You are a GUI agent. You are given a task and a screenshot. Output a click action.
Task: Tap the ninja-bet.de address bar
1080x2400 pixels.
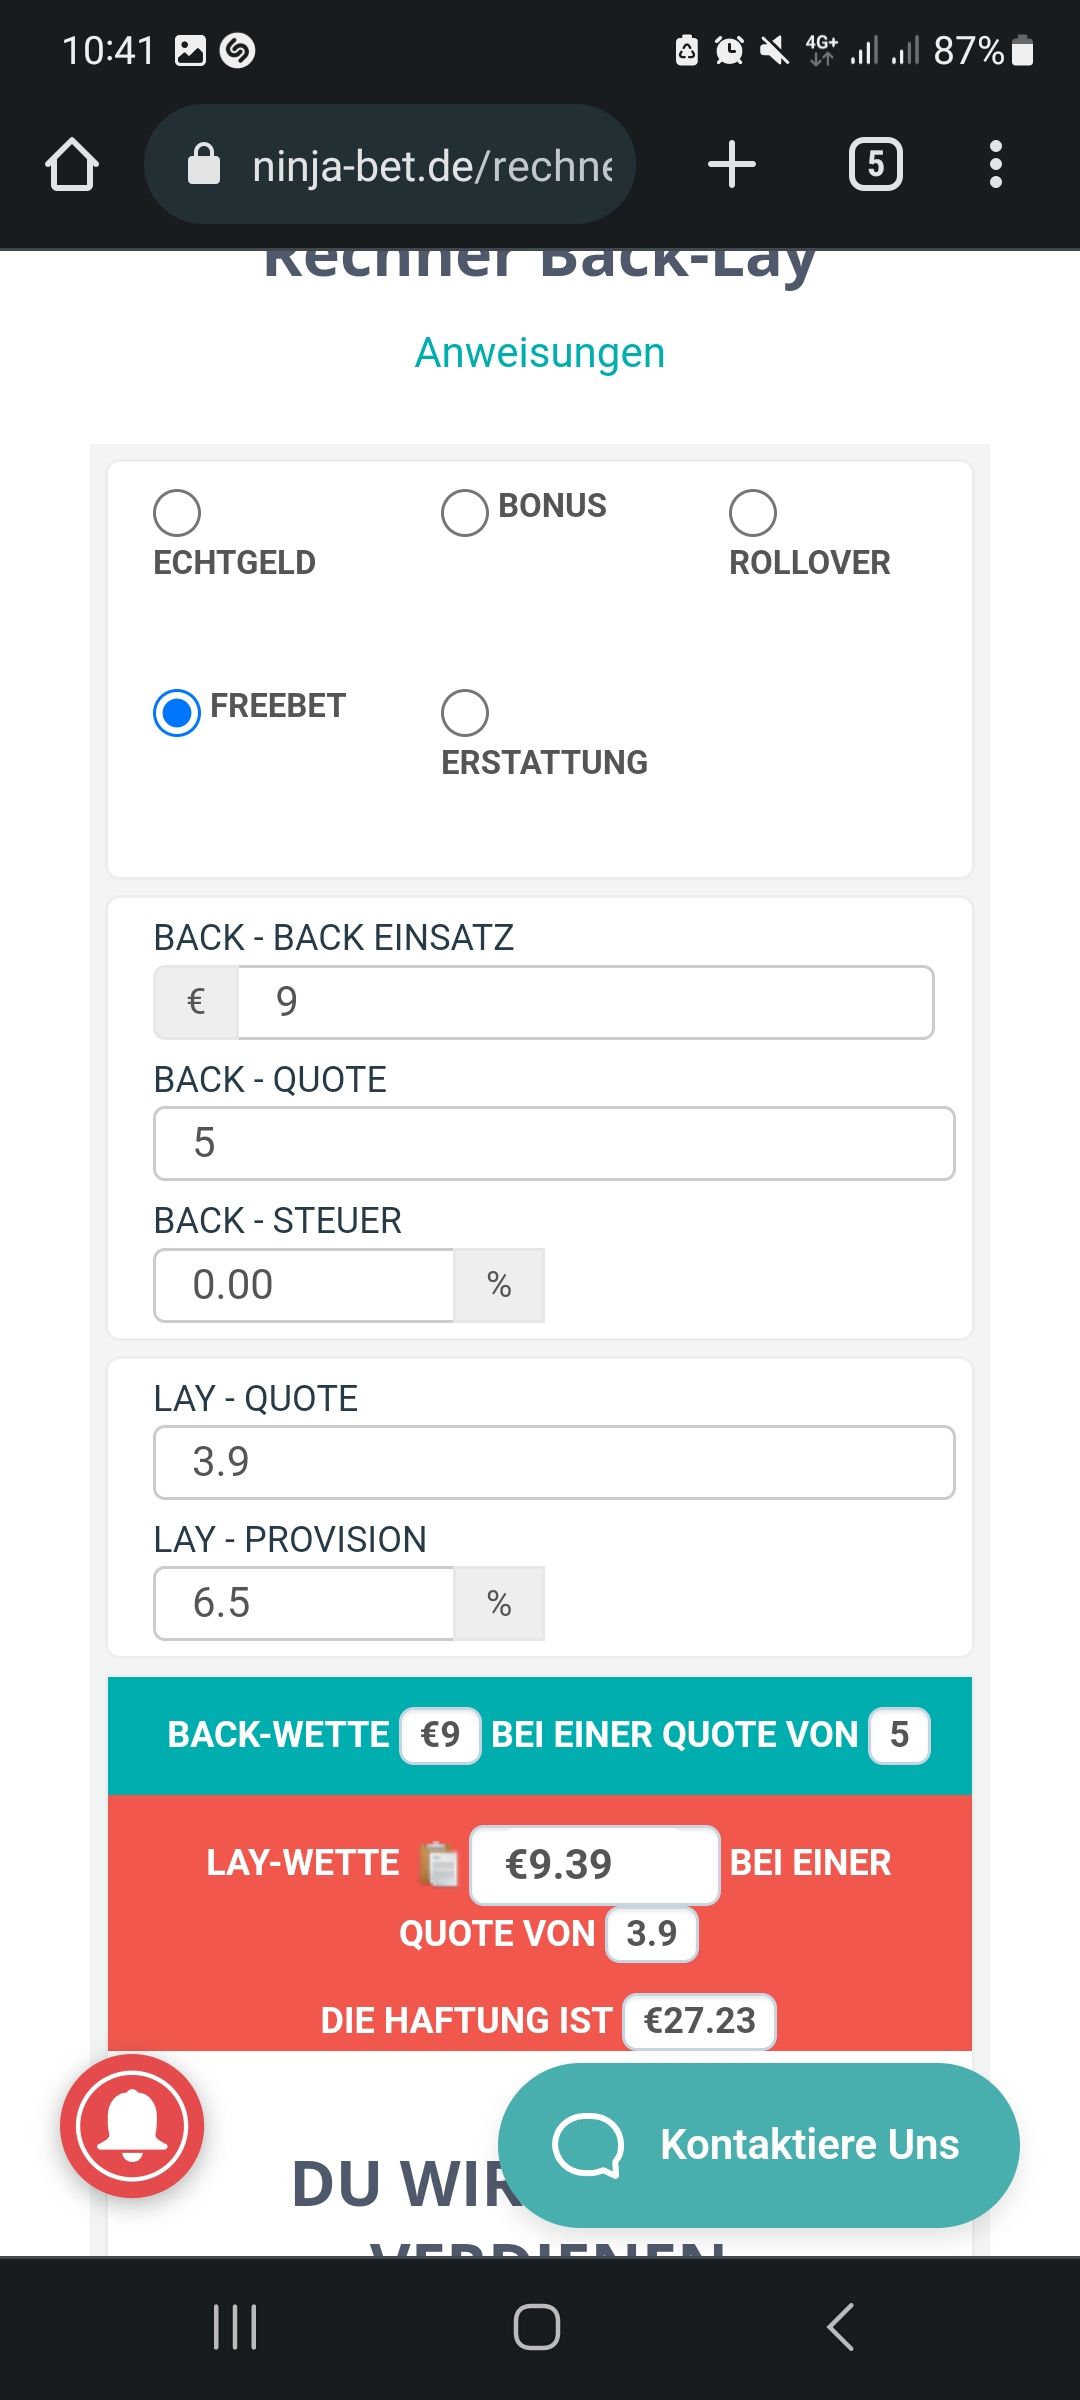point(390,164)
